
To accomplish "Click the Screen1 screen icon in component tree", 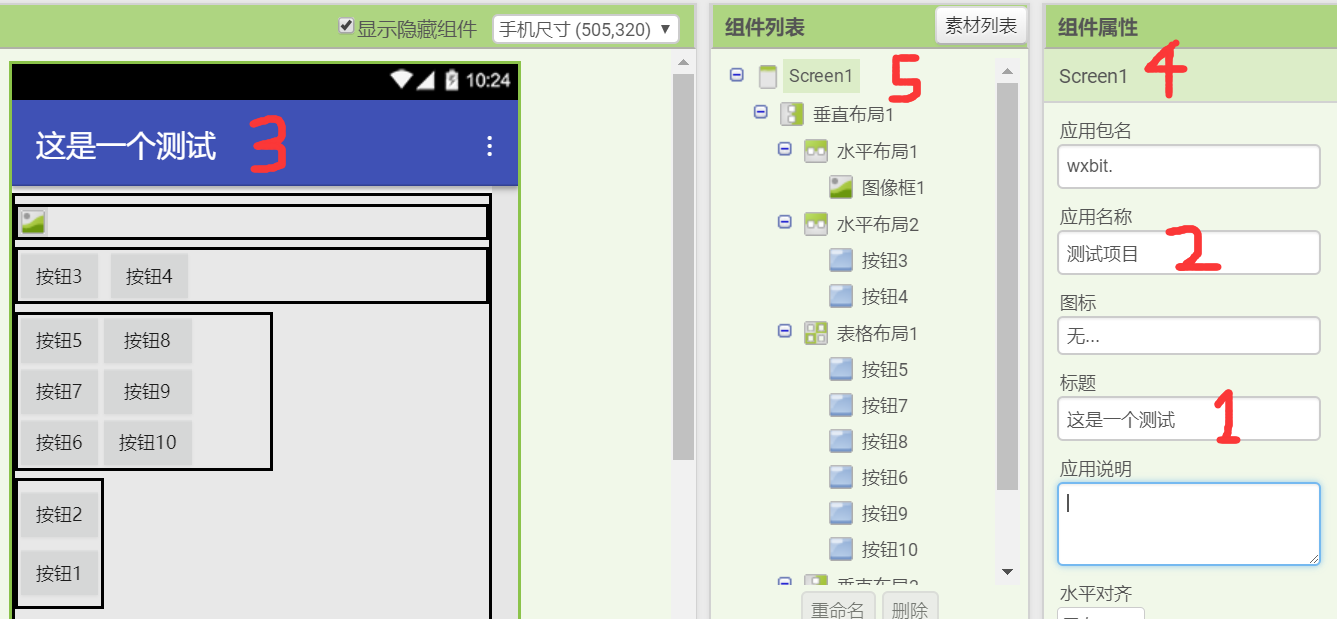I will [766, 75].
